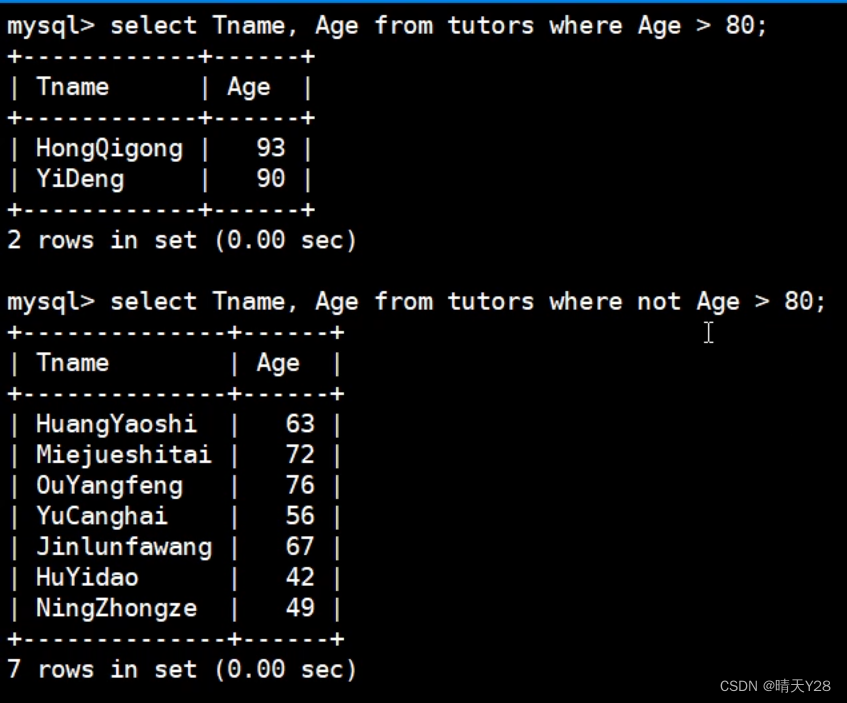Click age 72 in Miejueshitai row

[x=300, y=455]
